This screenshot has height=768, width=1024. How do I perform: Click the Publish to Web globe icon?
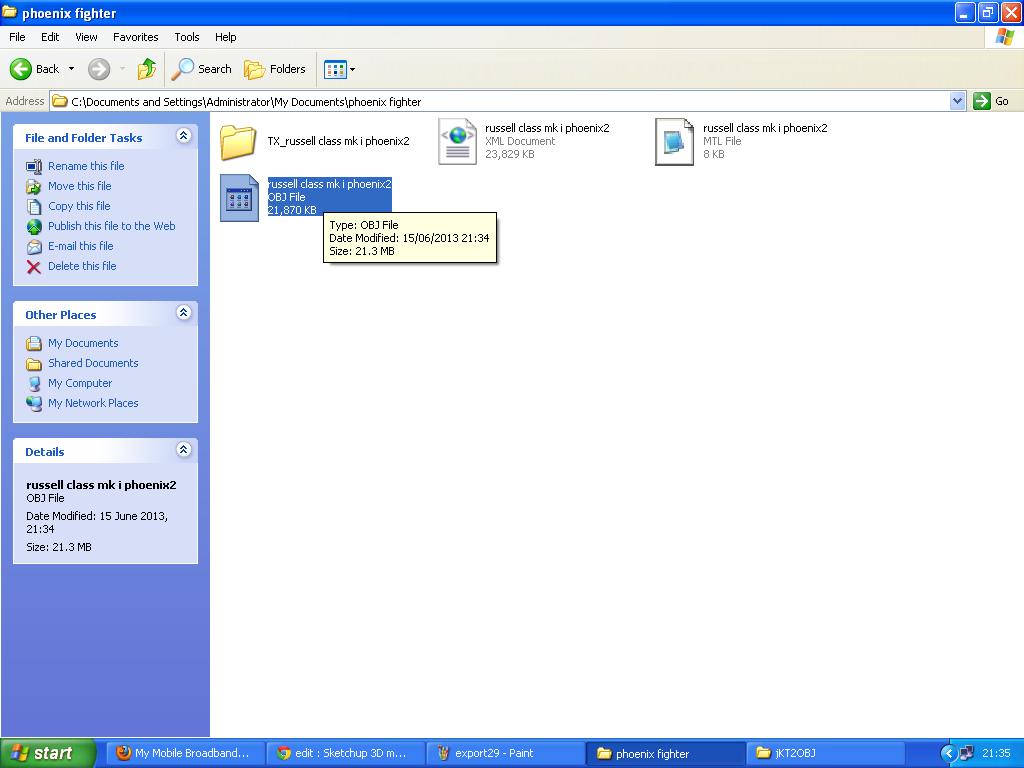[x=34, y=227]
